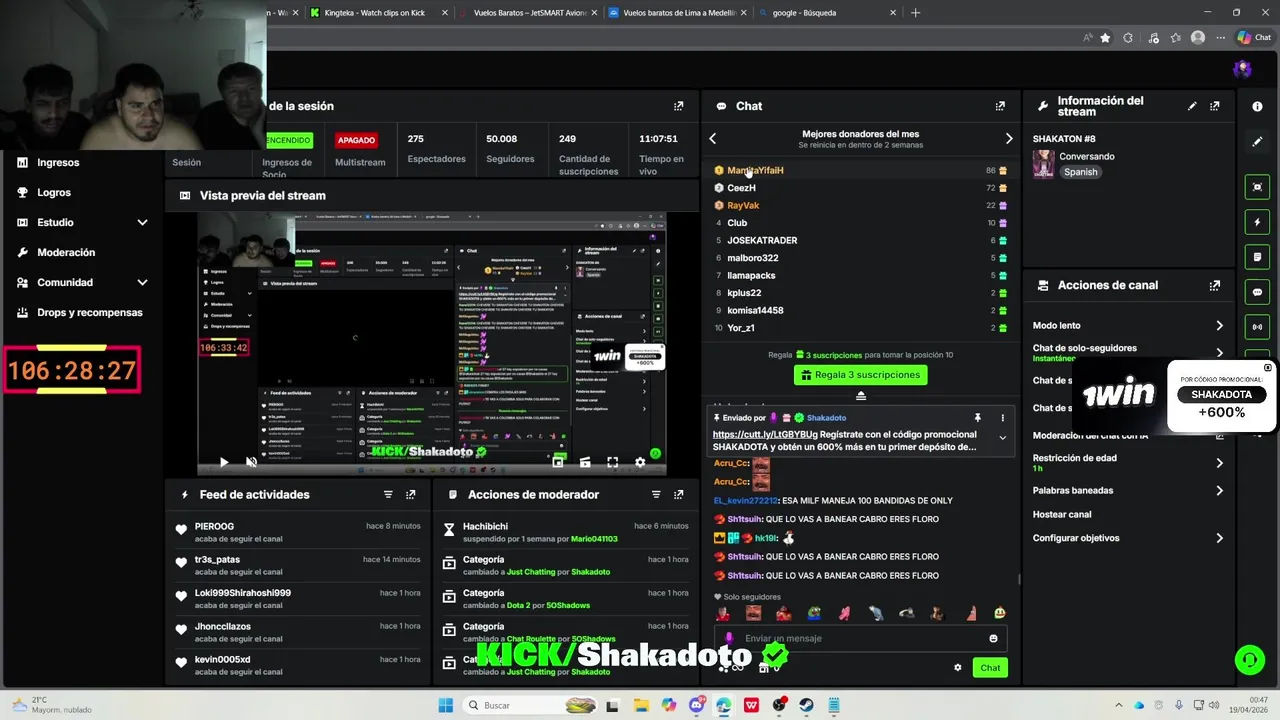Open Palabras baneadas settings
1280x720 pixels.
1128,490
